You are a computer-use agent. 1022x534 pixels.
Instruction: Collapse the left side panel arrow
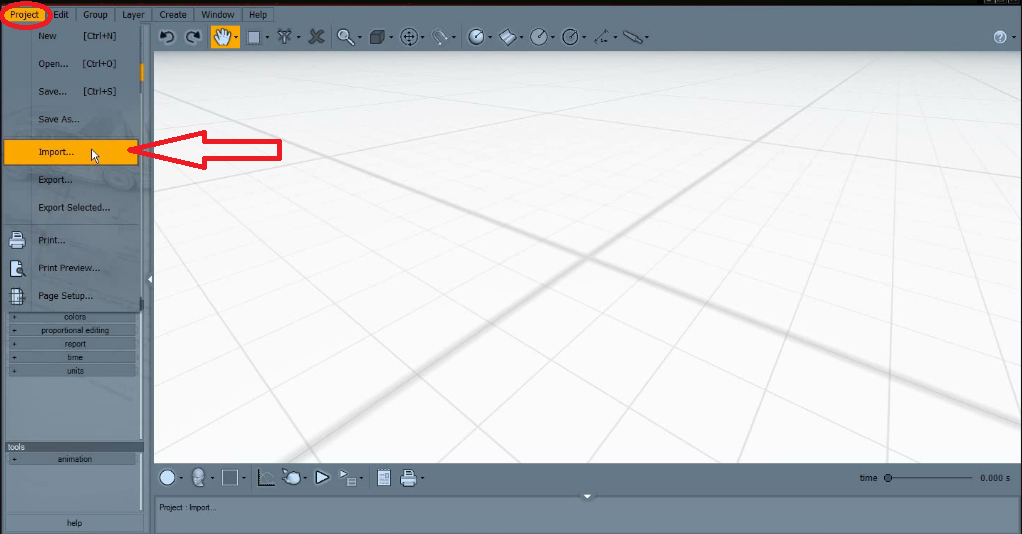coord(150,279)
